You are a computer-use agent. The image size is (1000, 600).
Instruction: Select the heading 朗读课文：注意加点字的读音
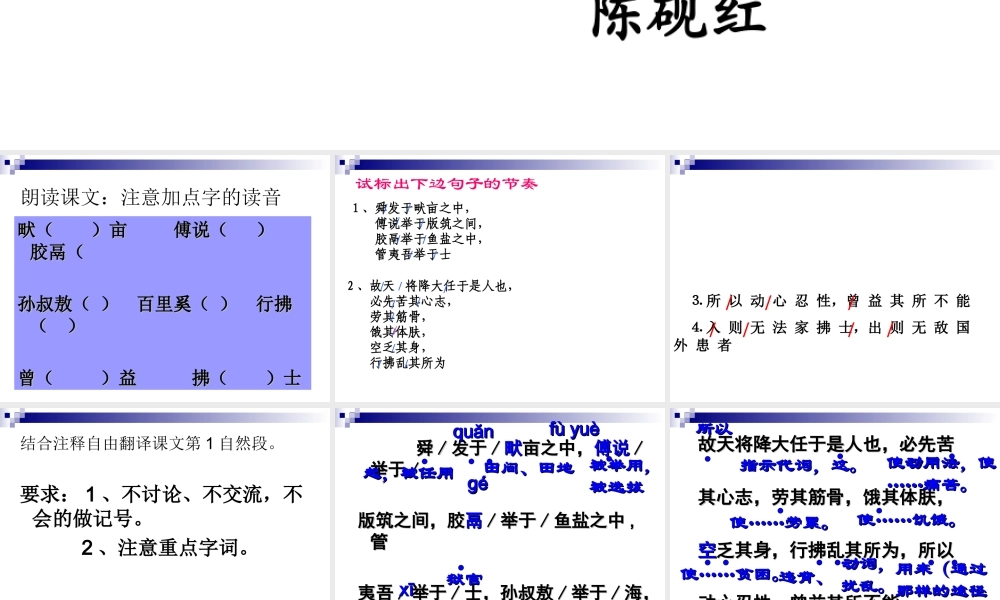tap(151, 197)
